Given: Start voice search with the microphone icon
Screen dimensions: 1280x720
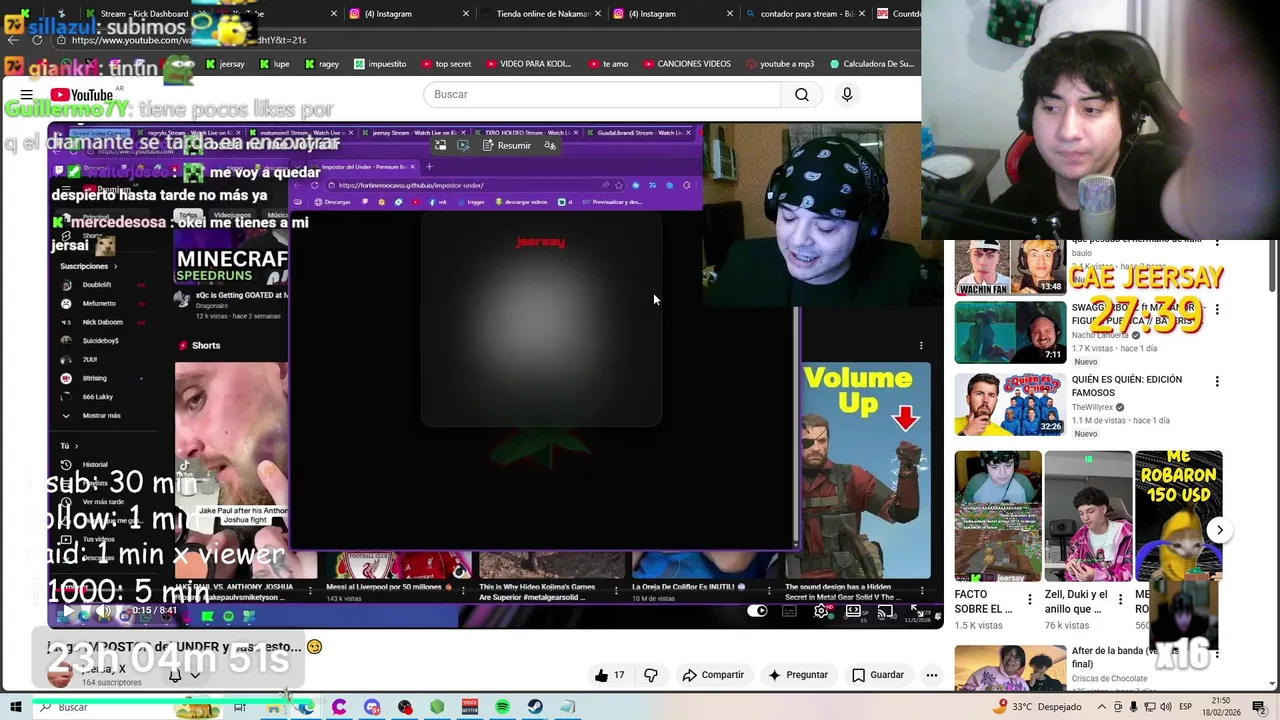Looking at the screenshot, I should pyautogui.click(x=847, y=94).
